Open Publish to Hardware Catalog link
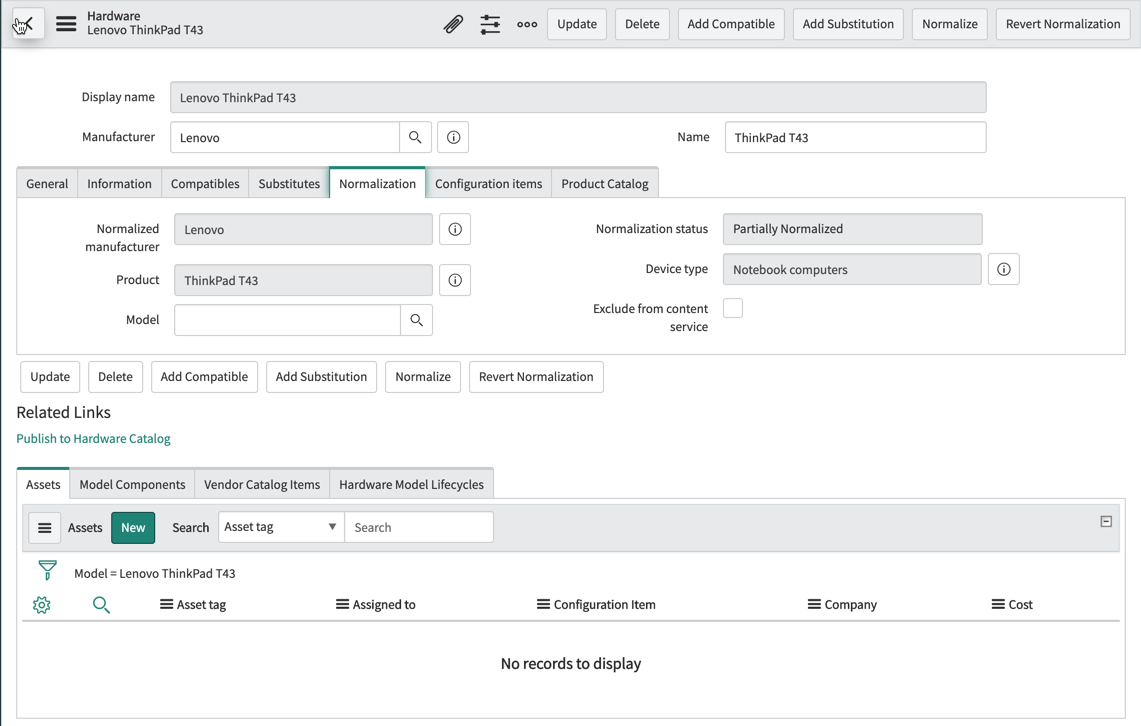 pos(93,439)
